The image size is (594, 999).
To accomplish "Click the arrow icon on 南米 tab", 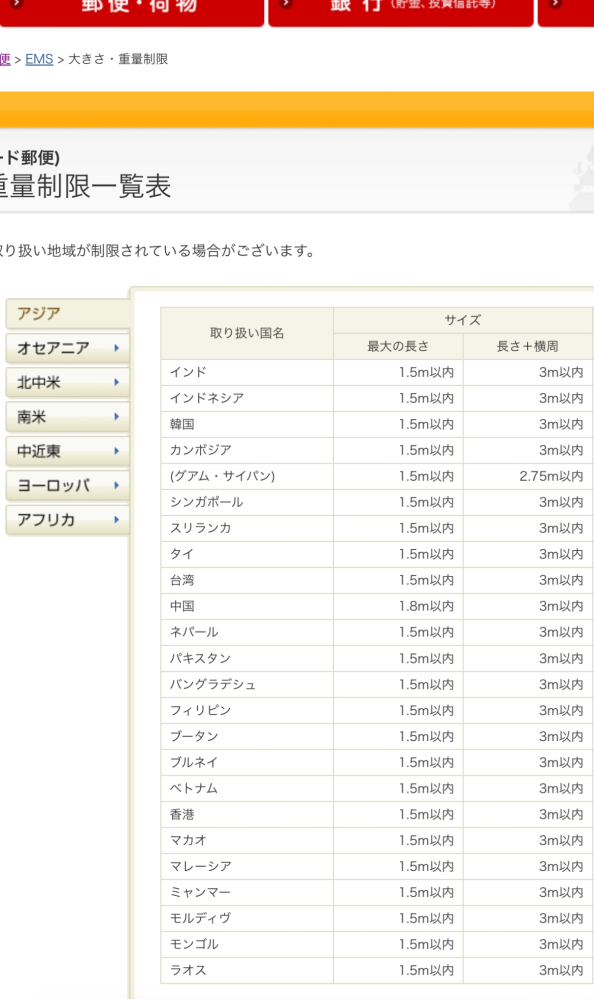I will point(117,417).
